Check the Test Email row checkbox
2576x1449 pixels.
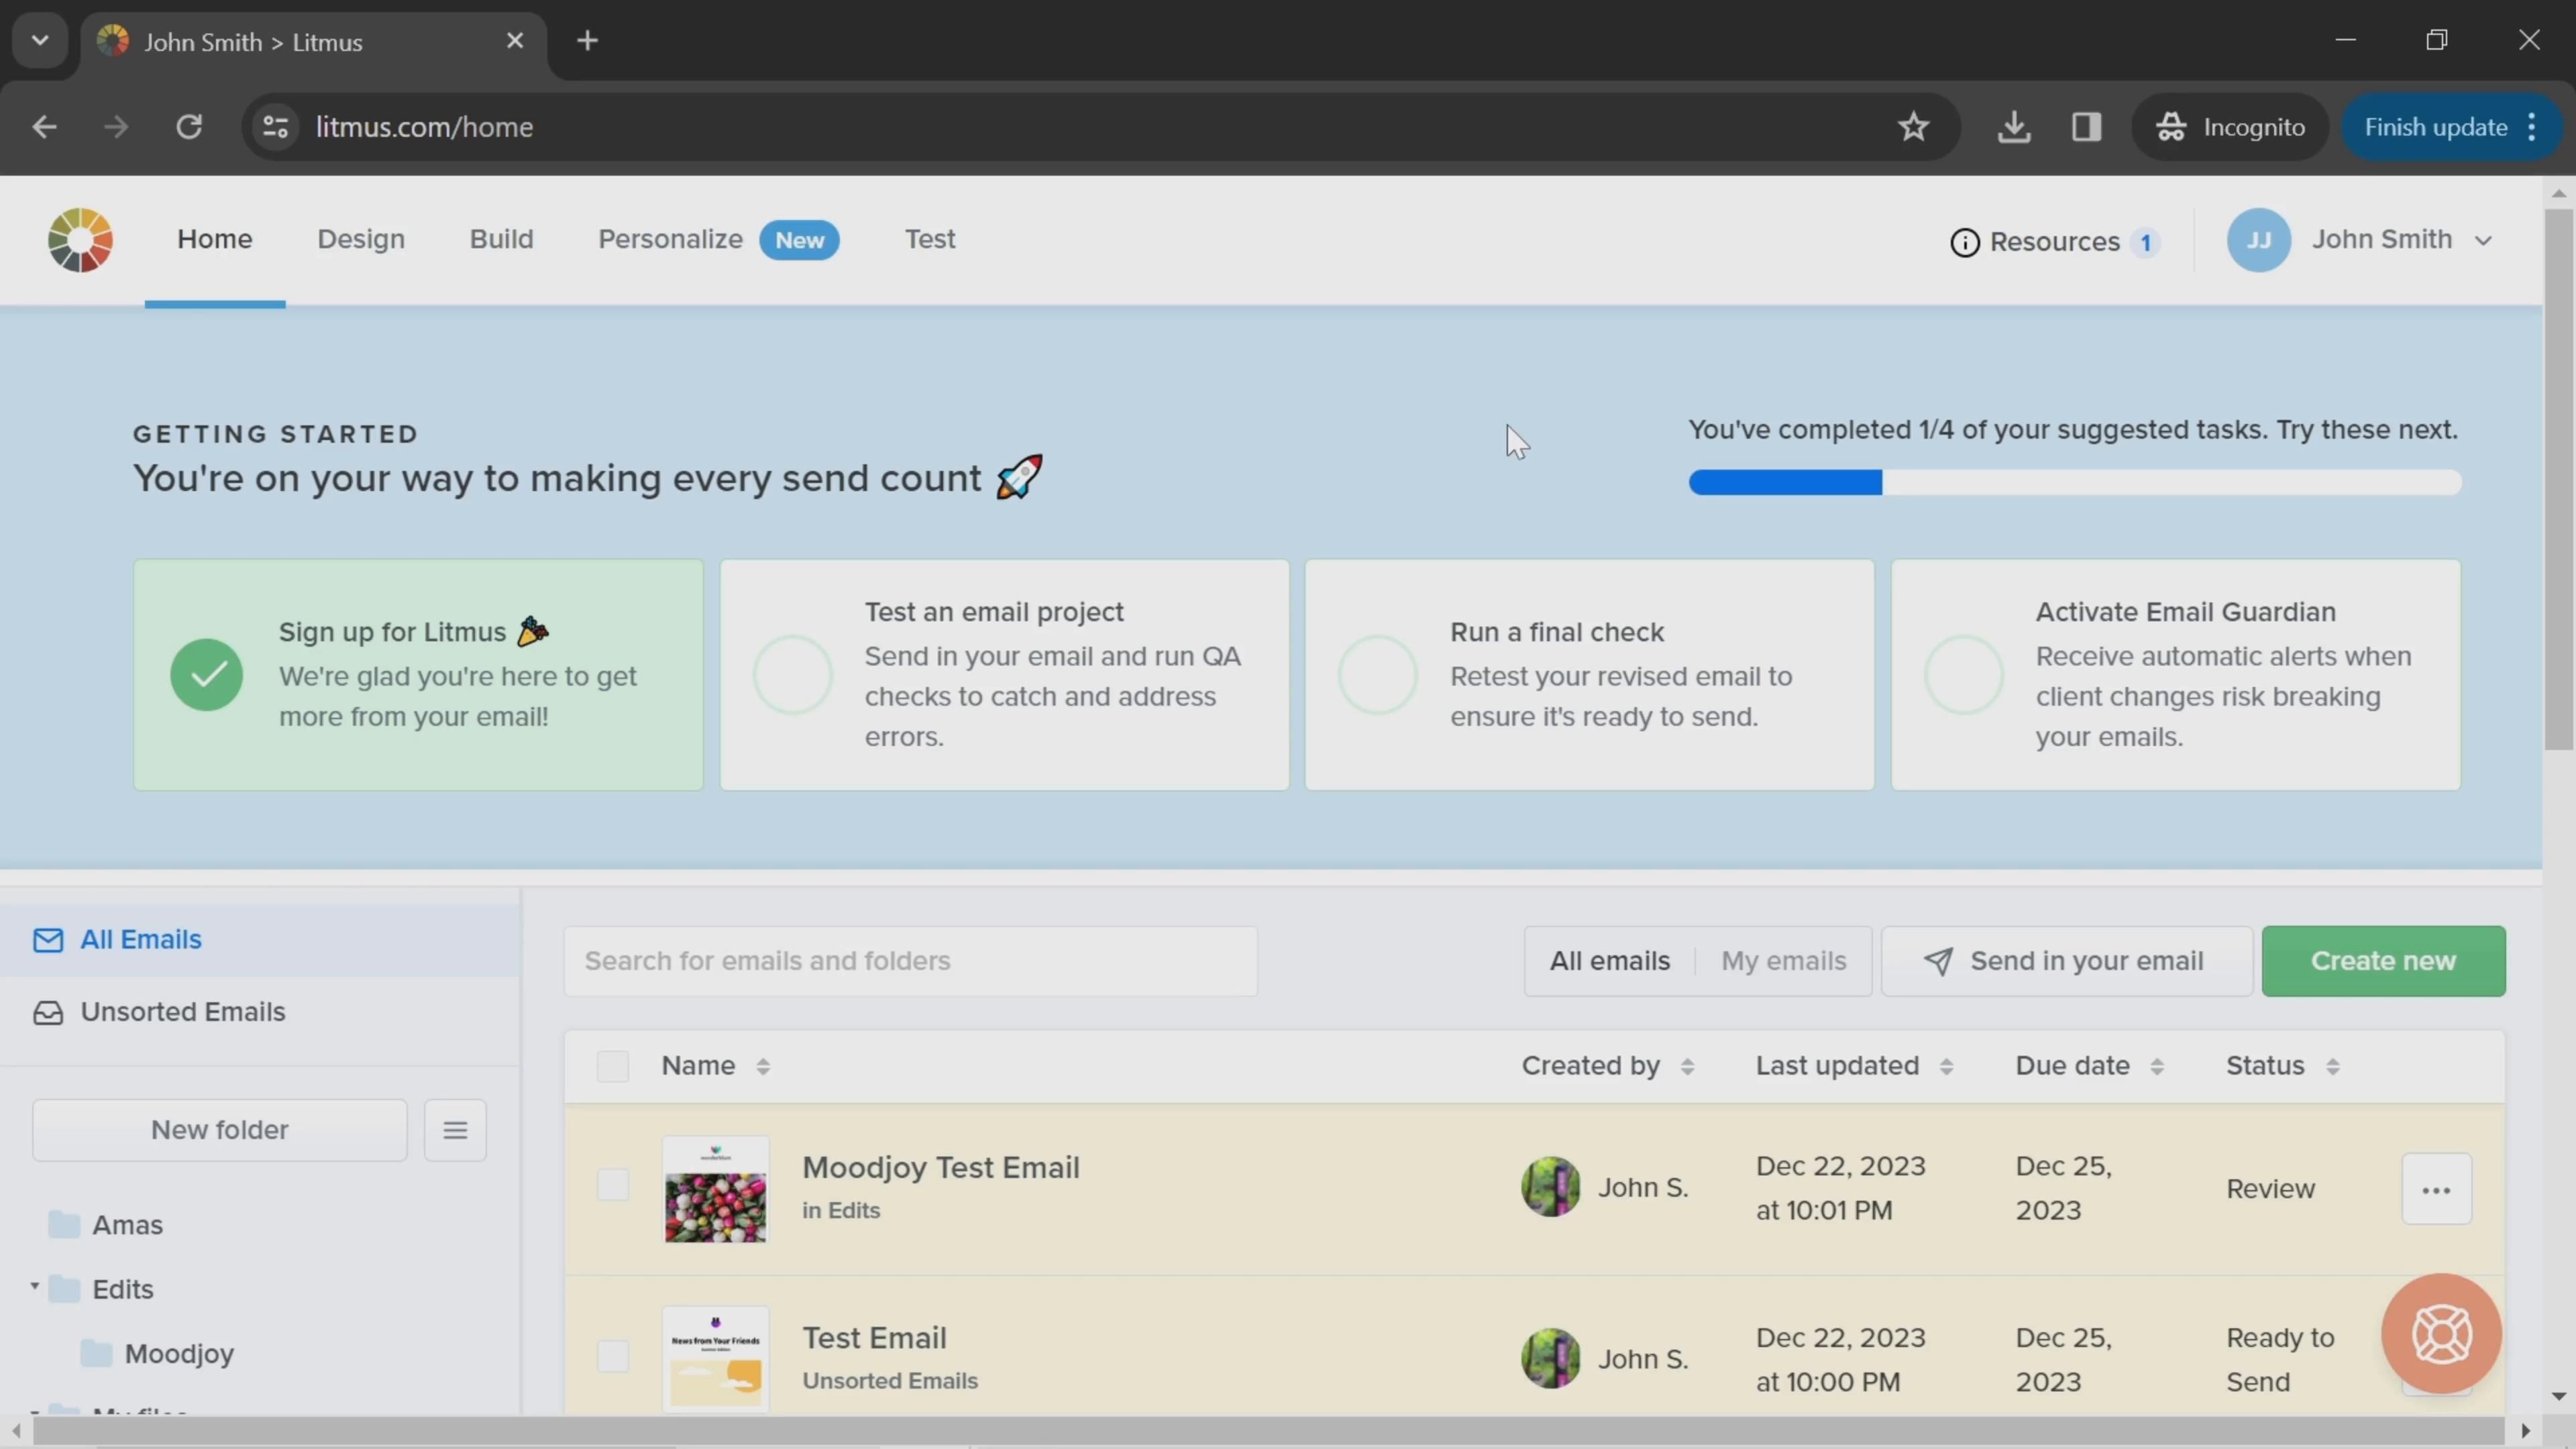(x=612, y=1357)
